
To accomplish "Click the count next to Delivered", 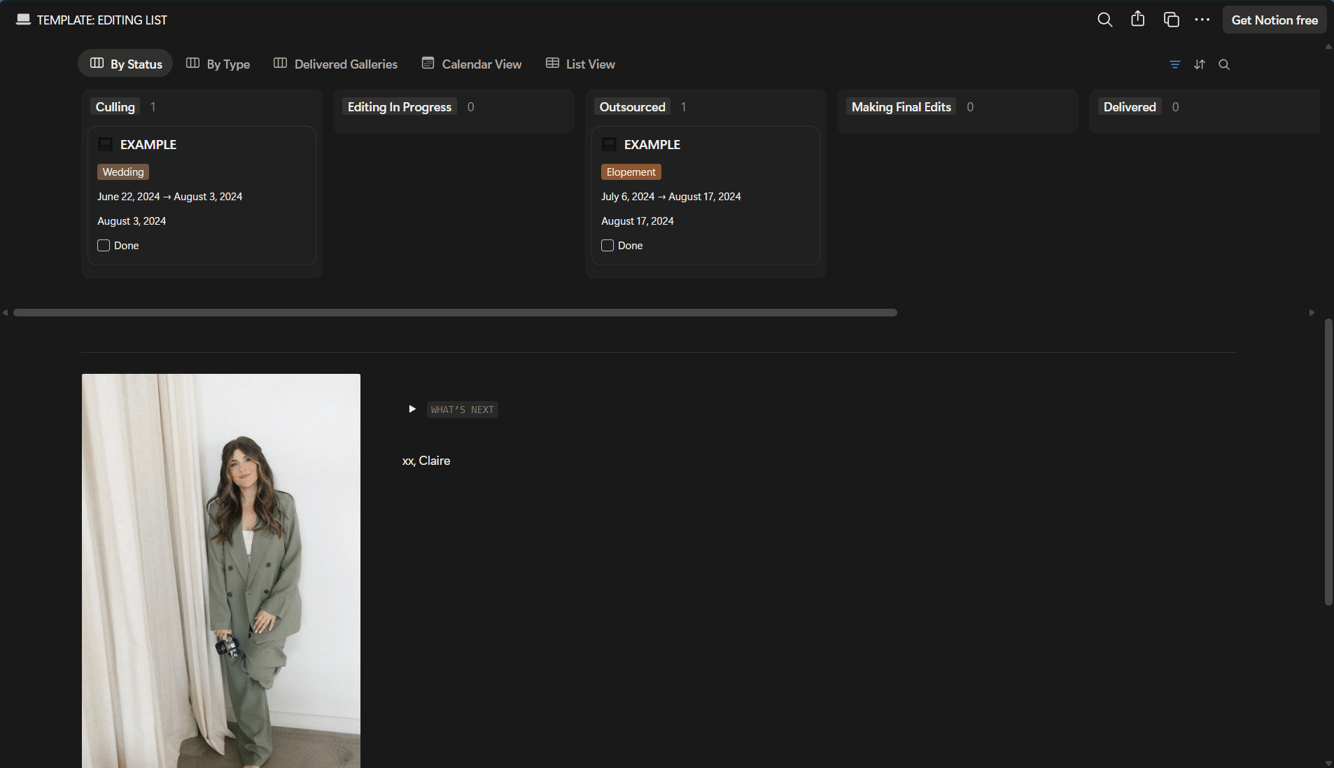I will pyautogui.click(x=1175, y=107).
